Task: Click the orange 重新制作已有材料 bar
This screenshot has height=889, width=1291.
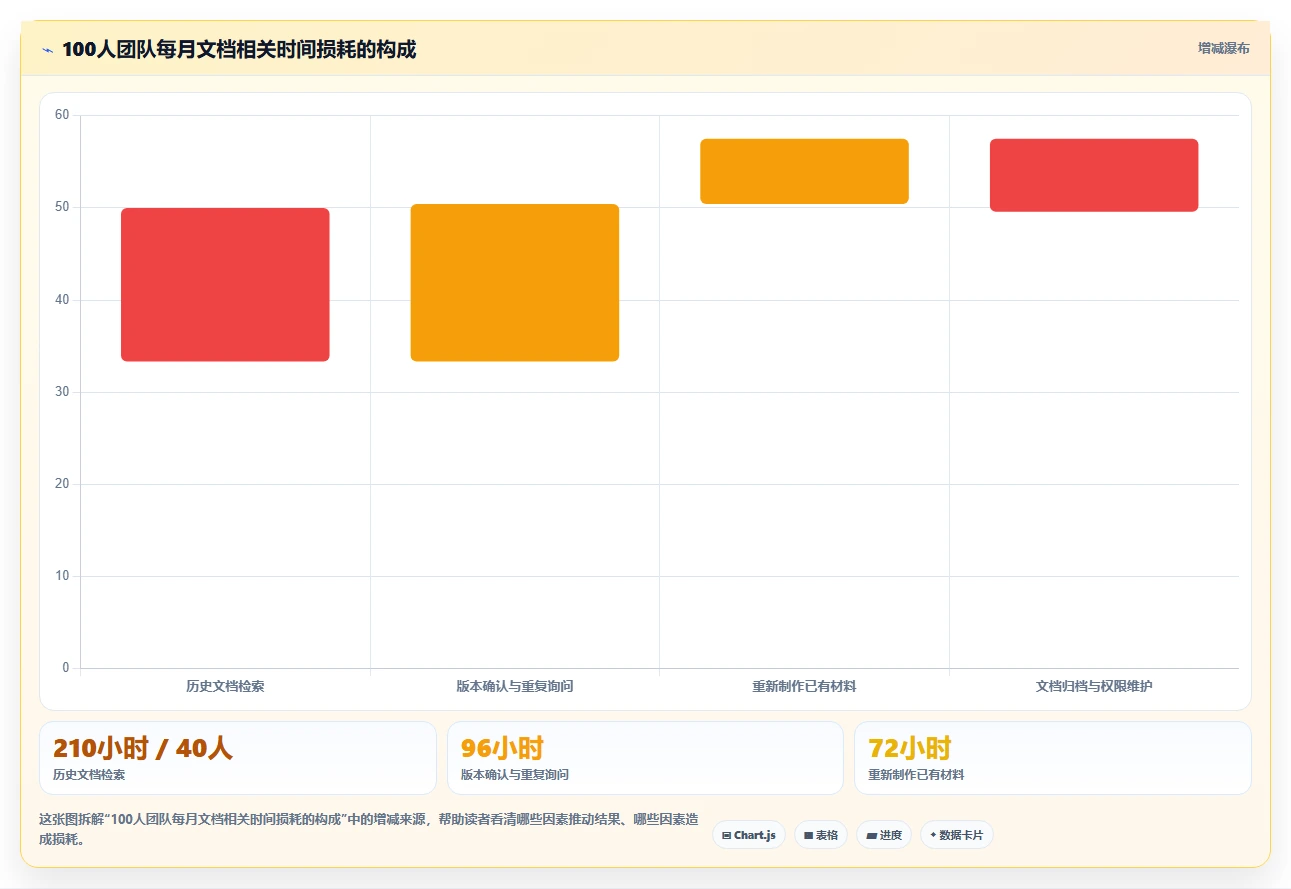Action: (805, 171)
